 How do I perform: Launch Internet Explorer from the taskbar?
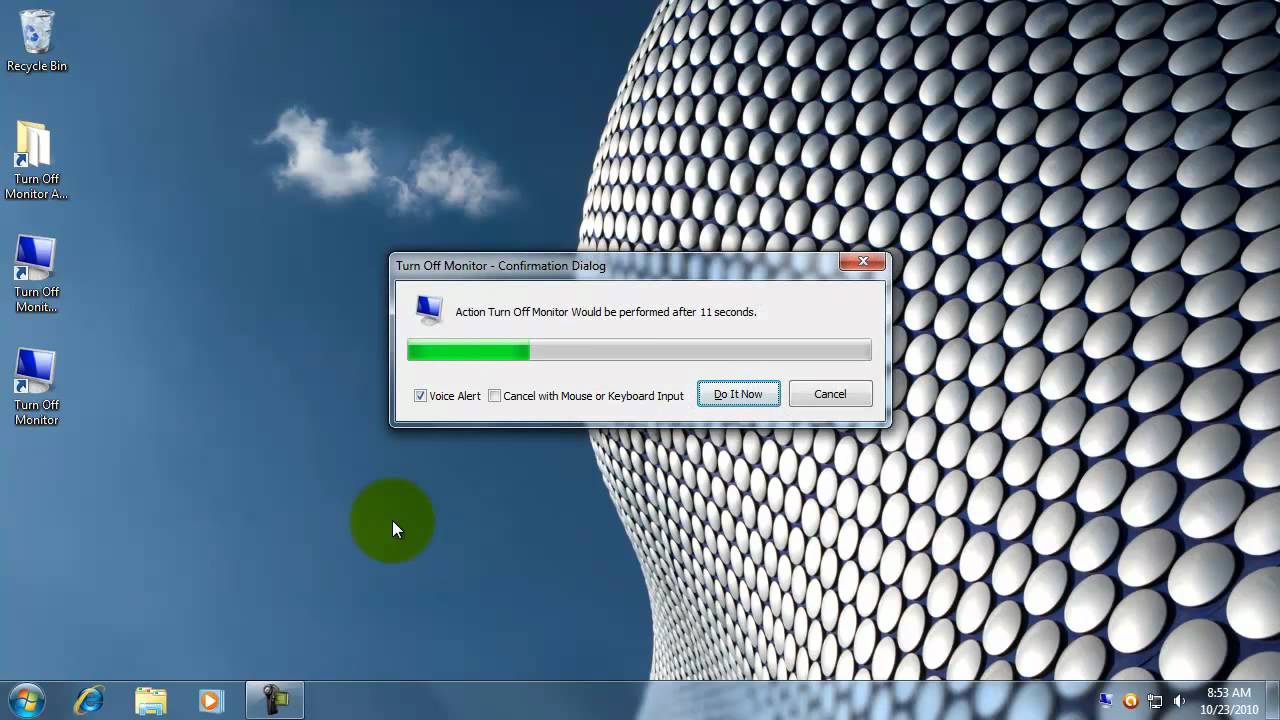tap(89, 700)
